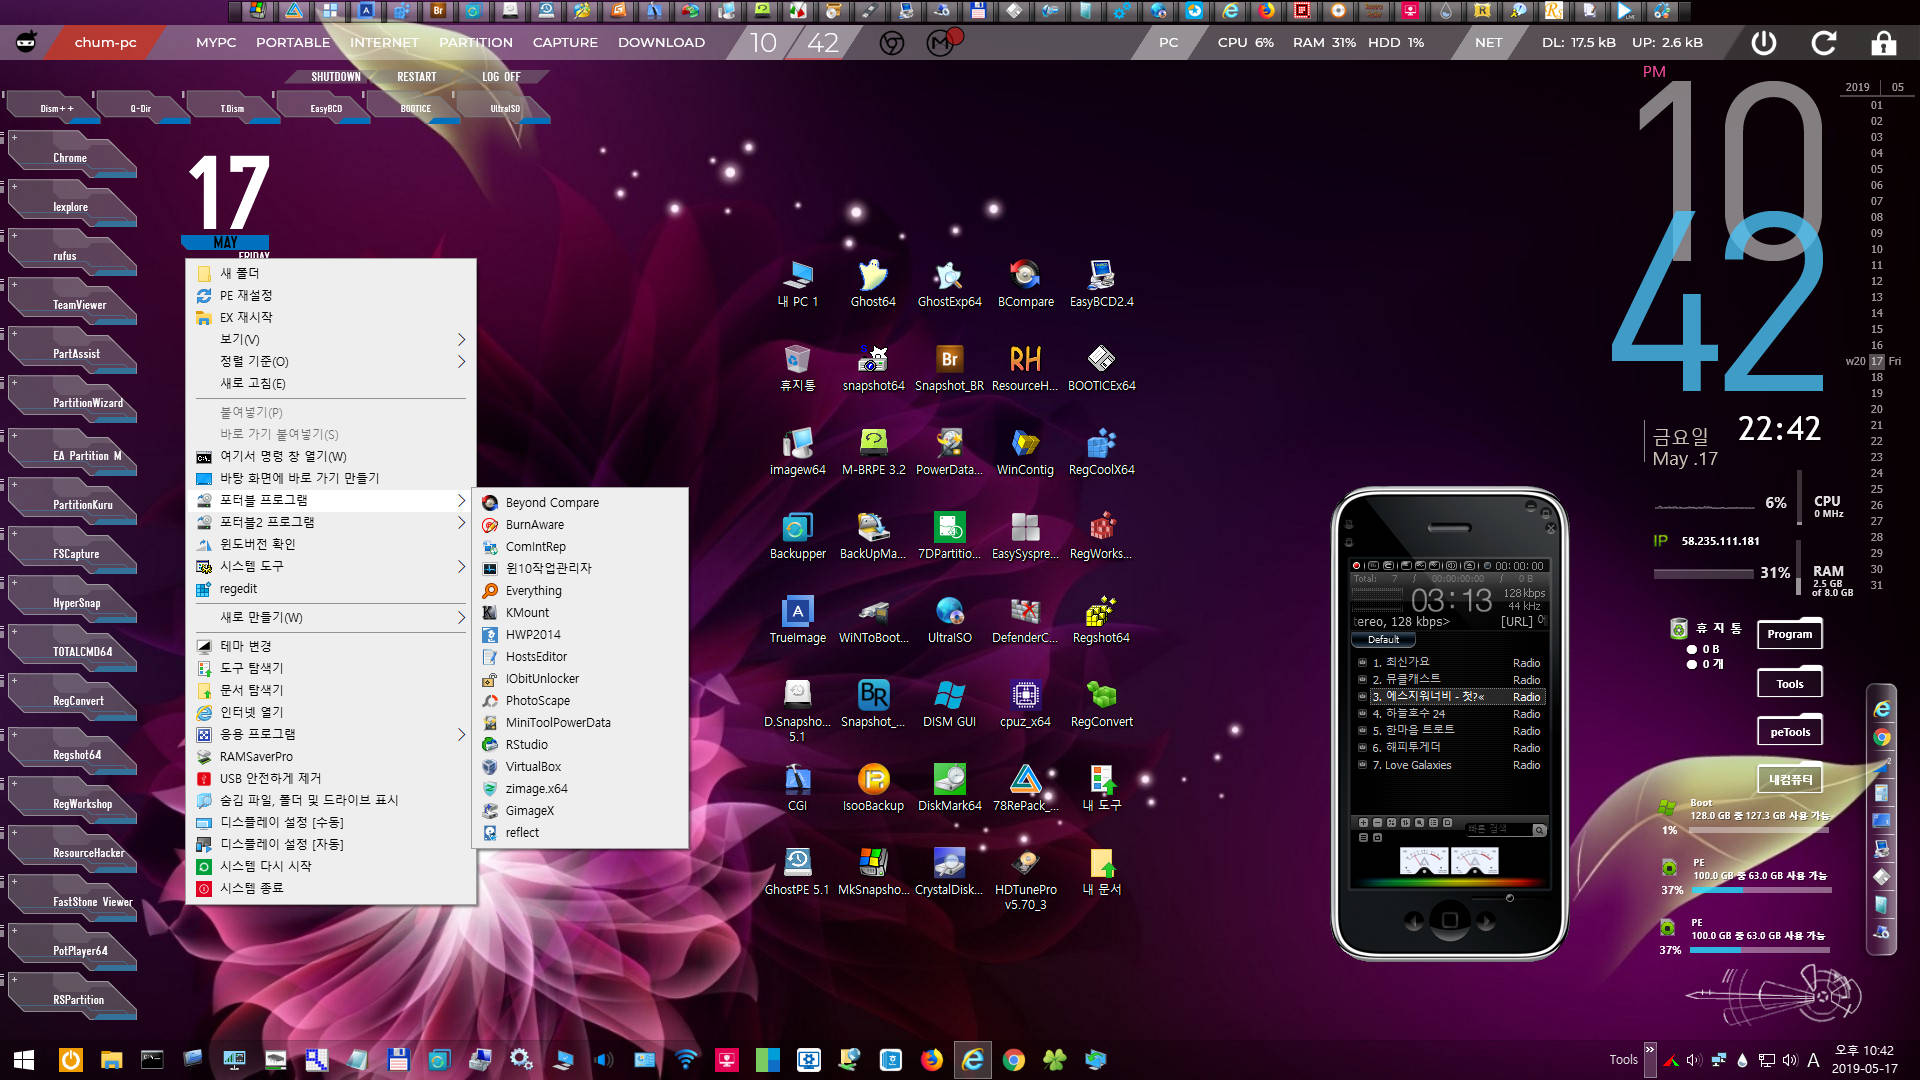This screenshot has height=1080, width=1920.
Task: Open M-BRPE 3.2 desktop icon
Action: click(873, 452)
